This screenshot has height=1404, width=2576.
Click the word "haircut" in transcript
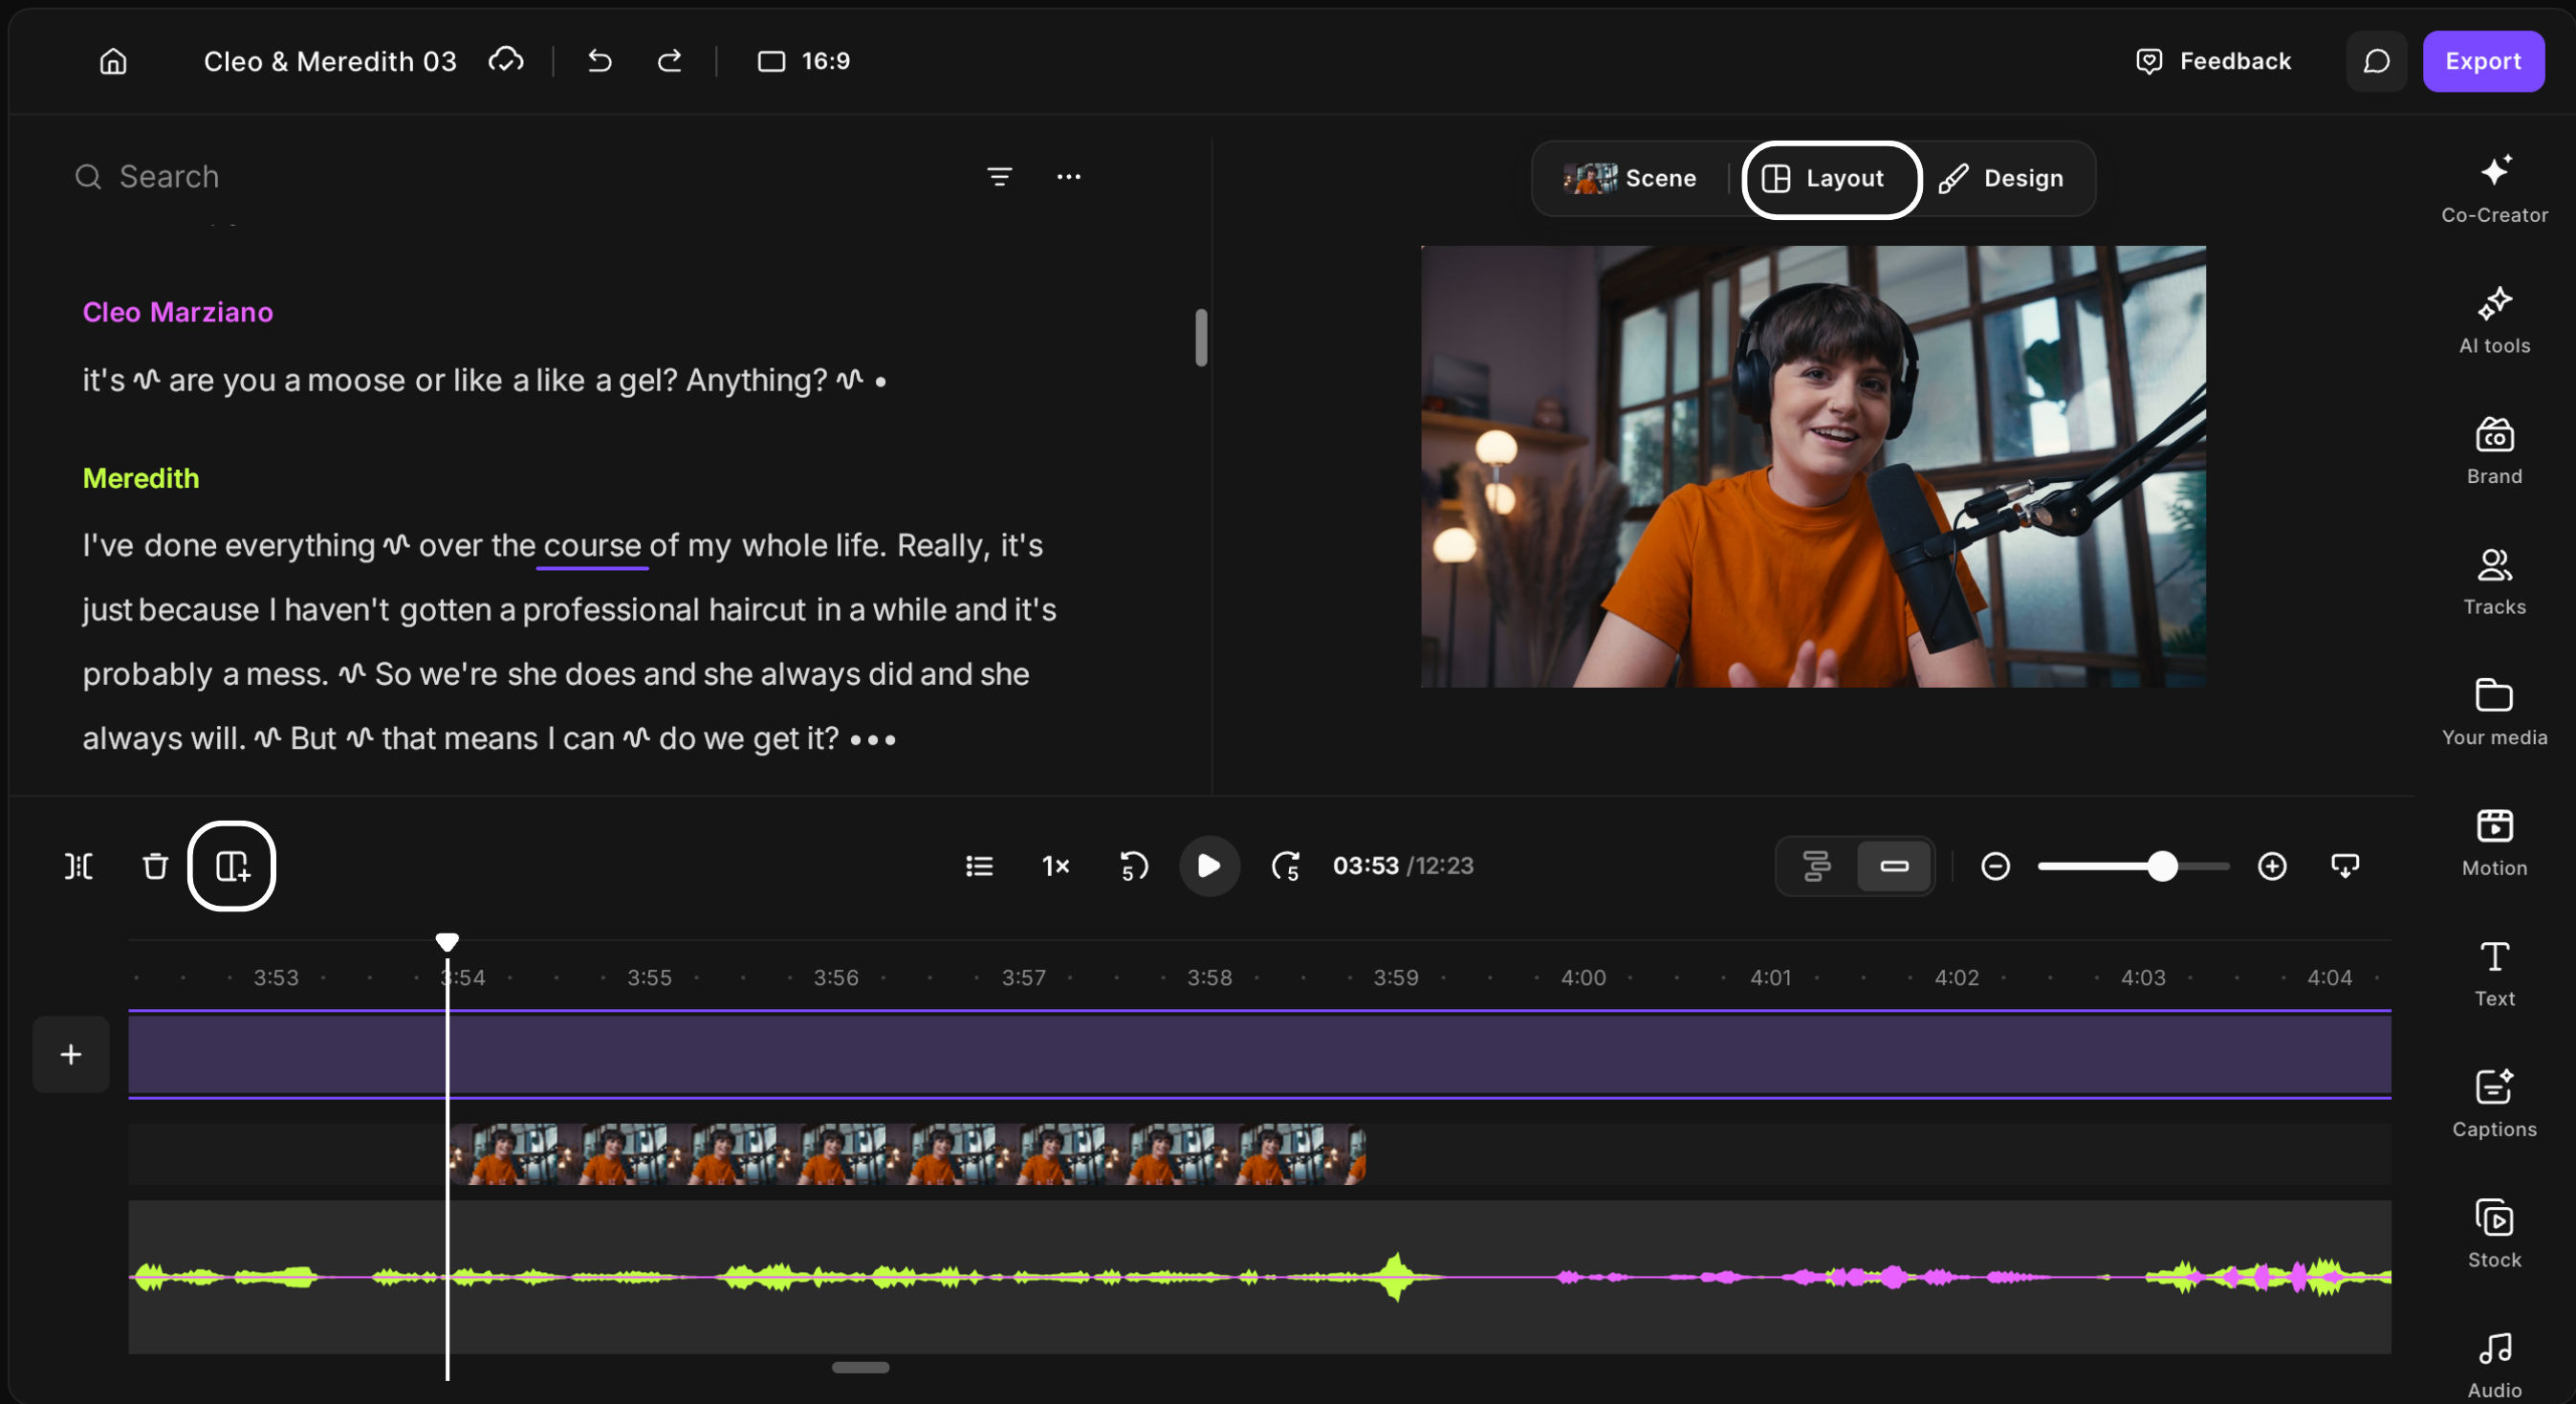(757, 610)
